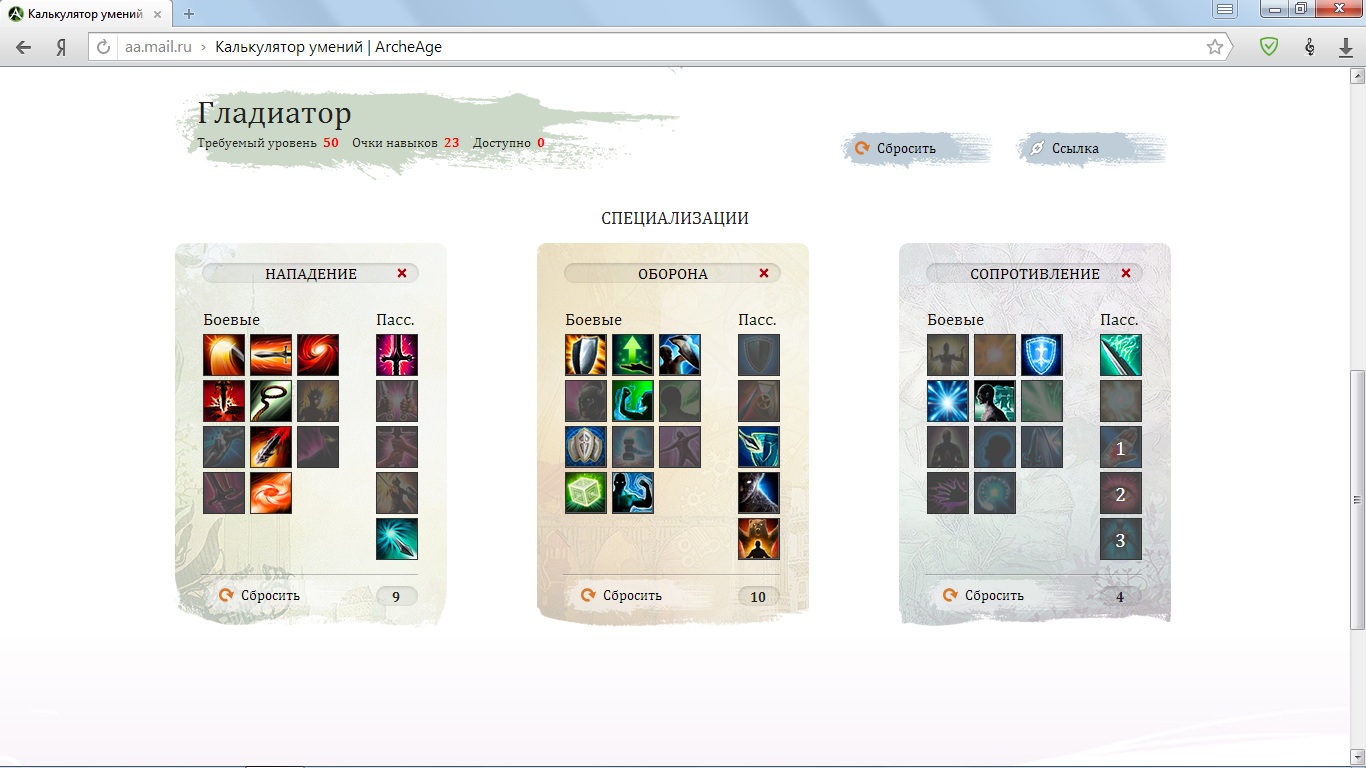Remove the Оборона specialization with red X
This screenshot has height=768, width=1366.
[x=764, y=273]
